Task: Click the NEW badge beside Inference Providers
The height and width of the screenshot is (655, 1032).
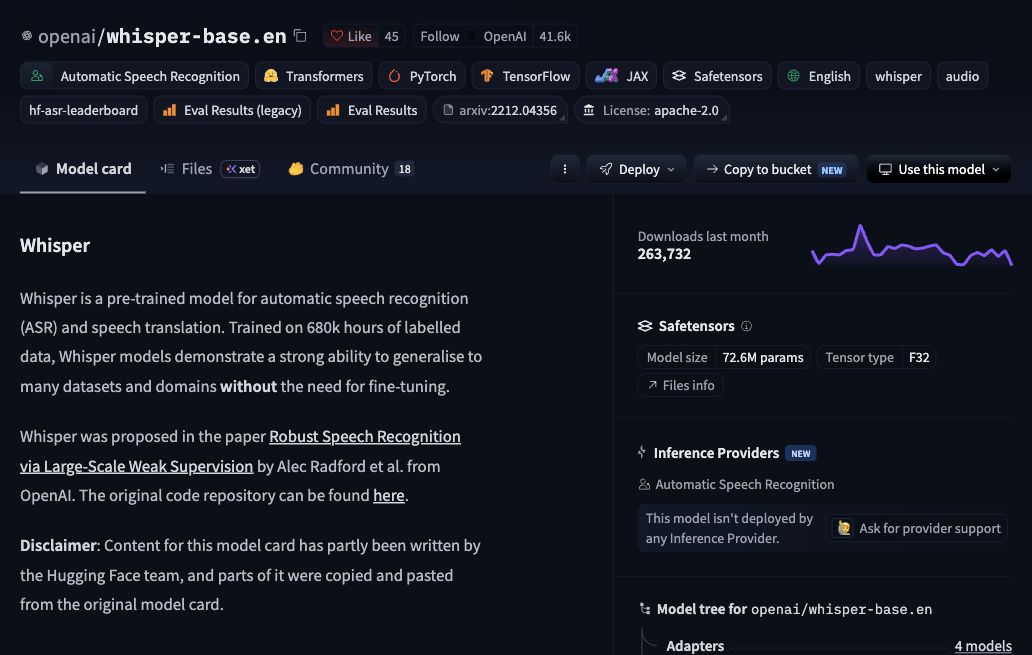Action: (800, 454)
